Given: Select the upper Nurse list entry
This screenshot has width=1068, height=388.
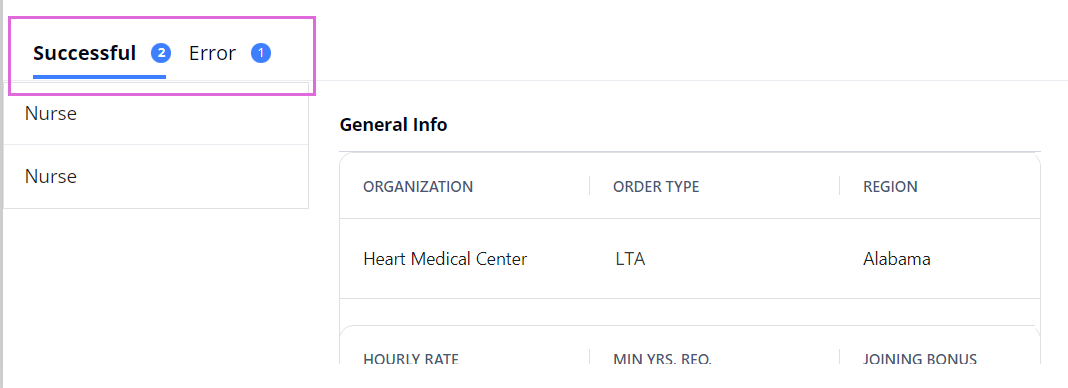Looking at the screenshot, I should [156, 114].
